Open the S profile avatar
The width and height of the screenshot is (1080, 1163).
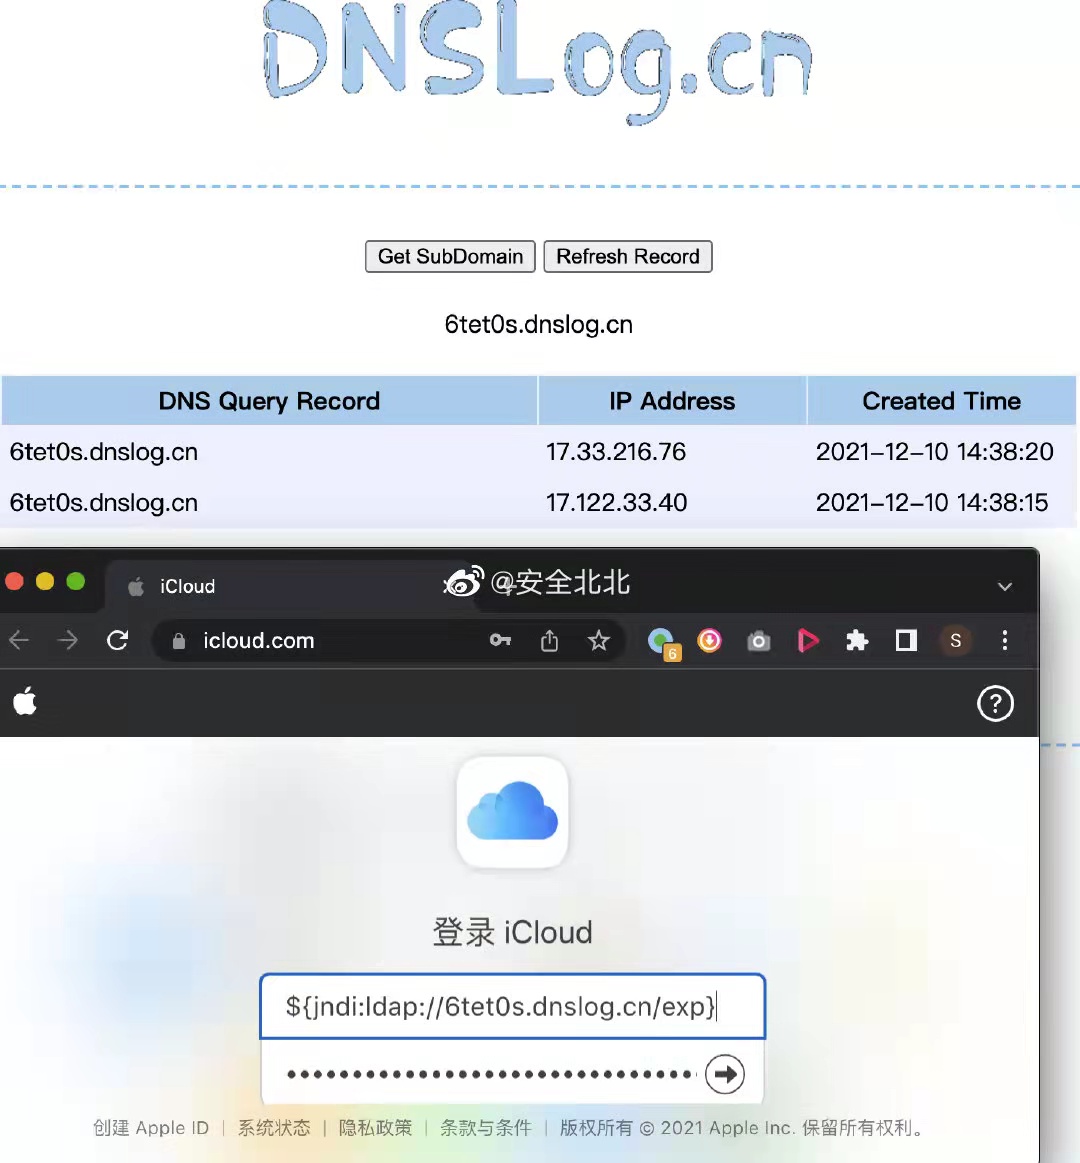coord(955,640)
